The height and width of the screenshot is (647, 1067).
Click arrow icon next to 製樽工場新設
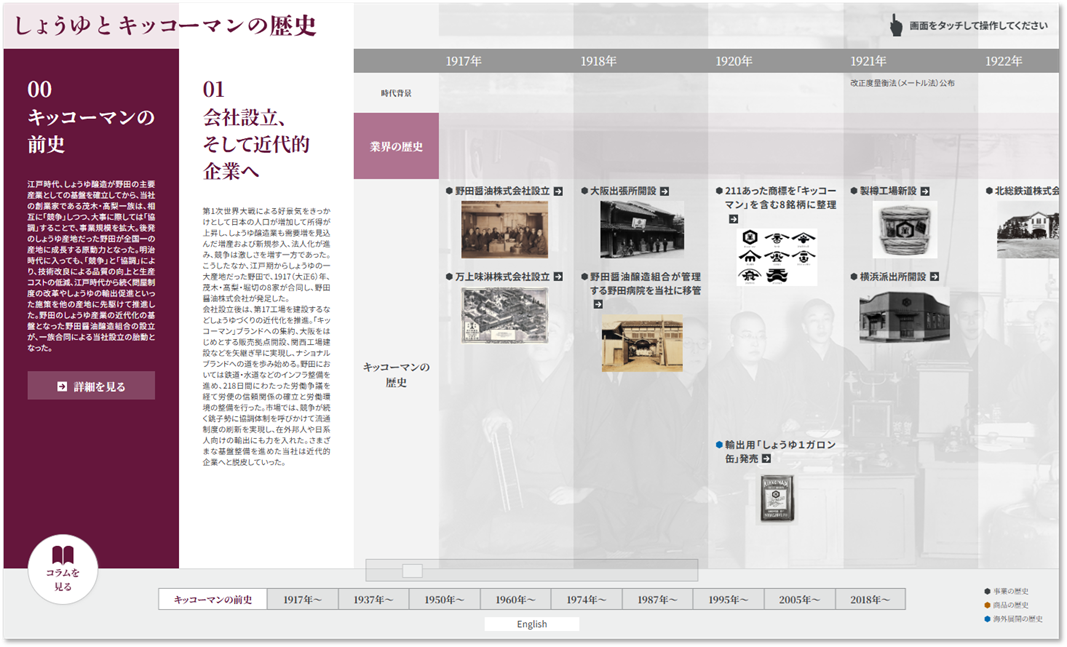pos(925,191)
